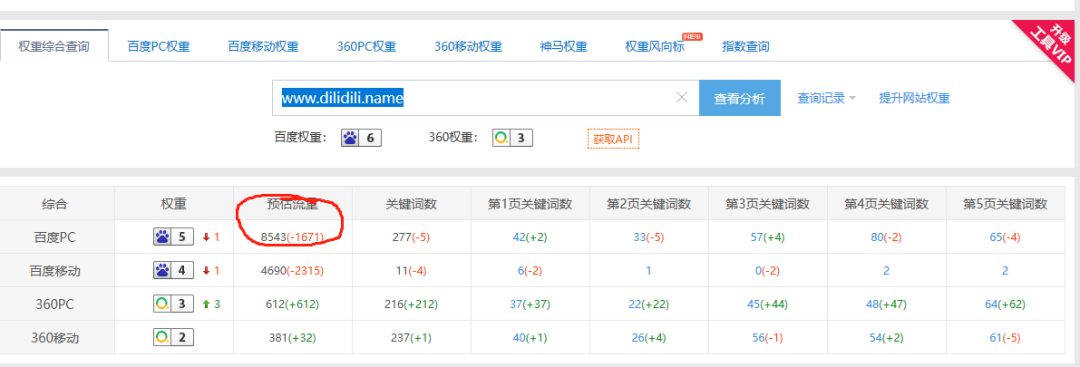Screen dimensions: 1080x367
Task: Click the red down arrow in 百度移动 row
Action: pyautogui.click(x=206, y=271)
